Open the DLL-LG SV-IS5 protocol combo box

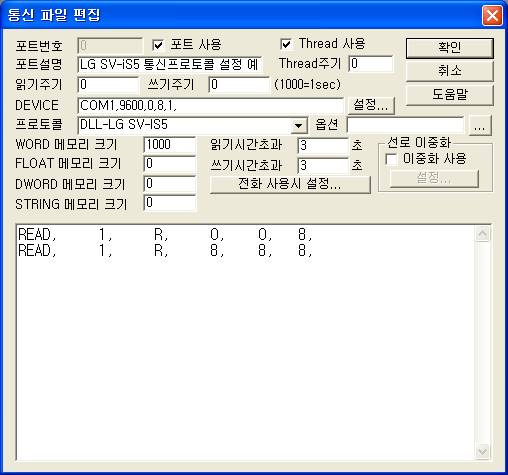(192, 125)
